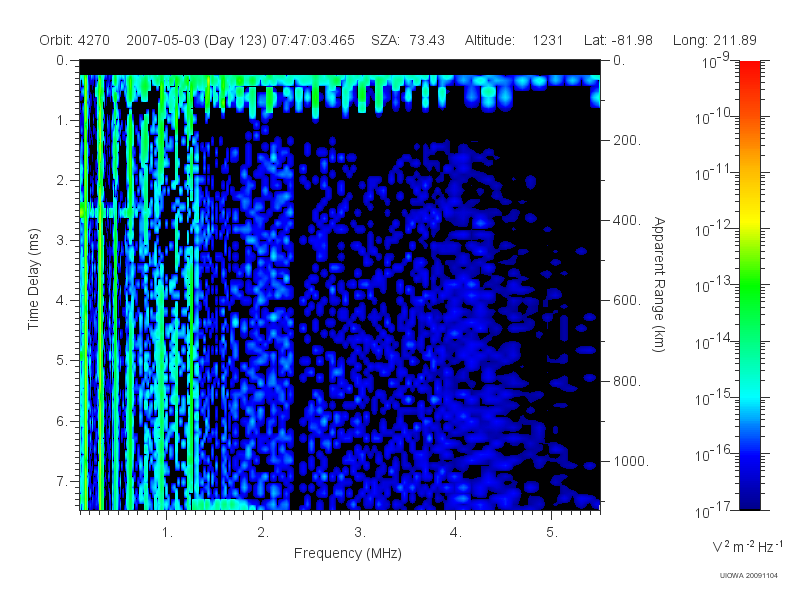
Task: Click the timestamp '07:47:03.465'
Action: click(x=313, y=40)
